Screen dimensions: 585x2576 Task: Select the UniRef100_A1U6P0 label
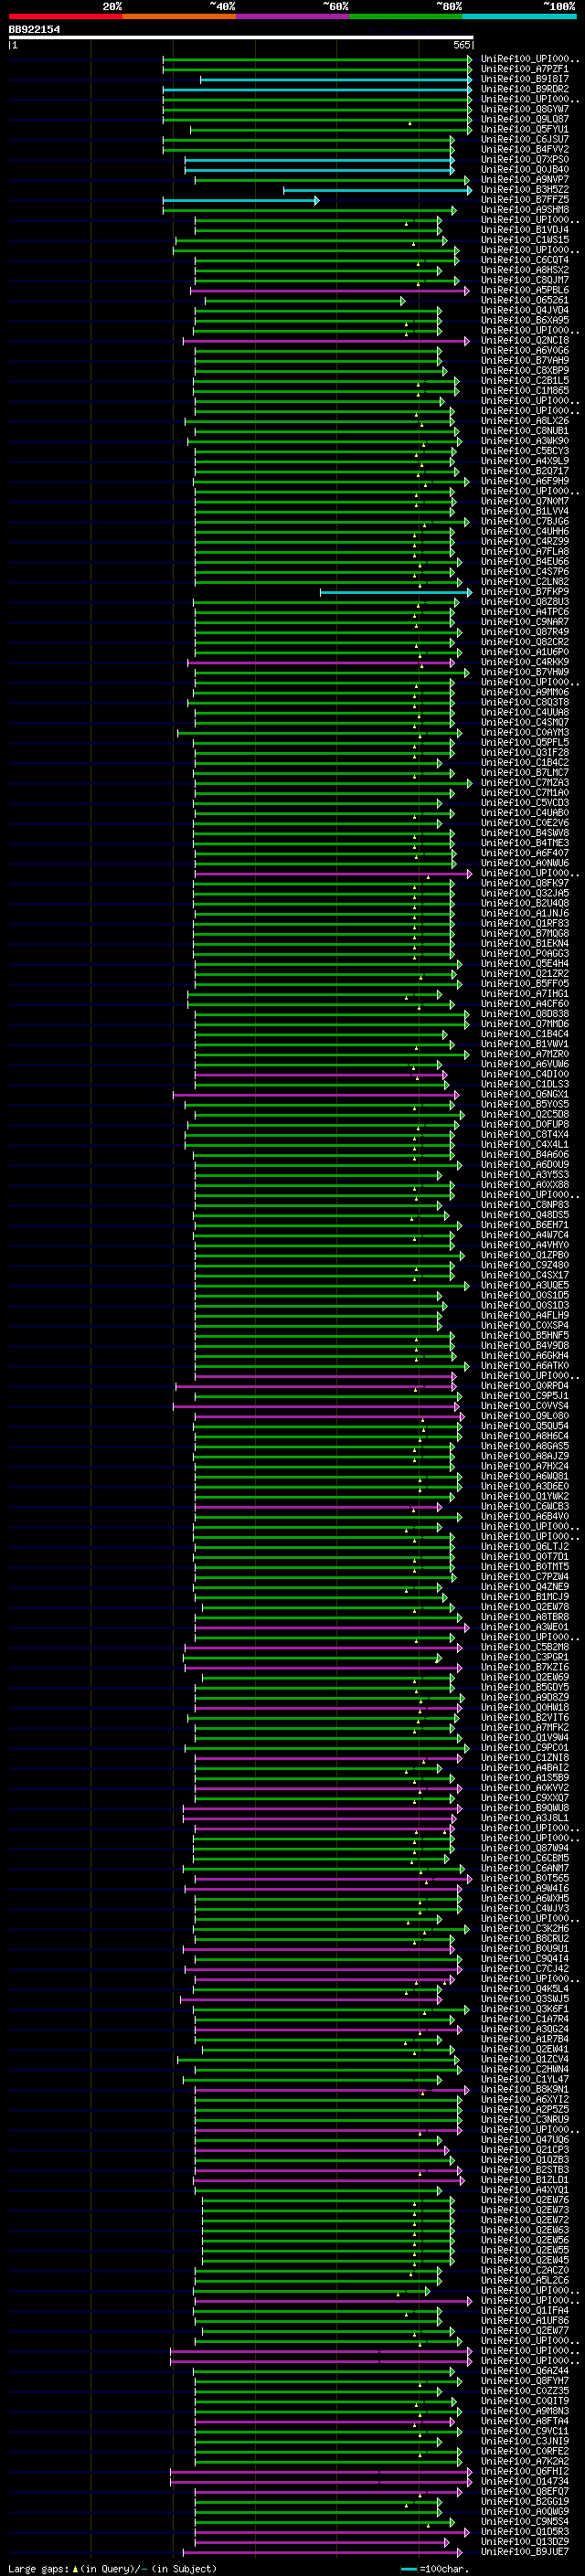point(525,651)
